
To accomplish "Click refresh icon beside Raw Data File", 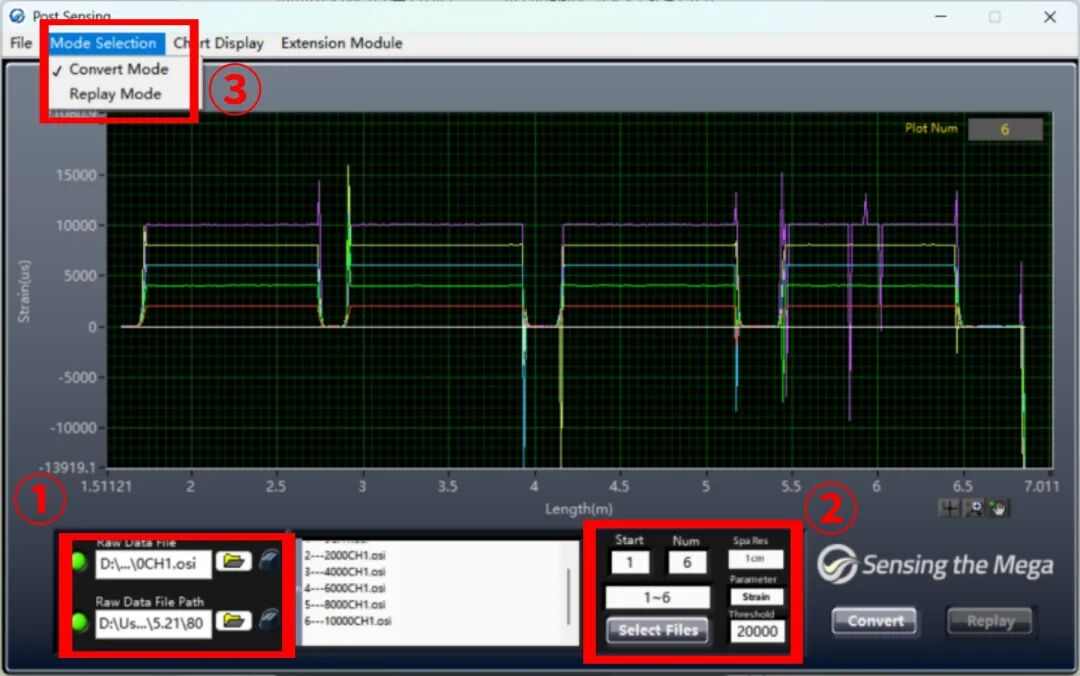I will [270, 562].
